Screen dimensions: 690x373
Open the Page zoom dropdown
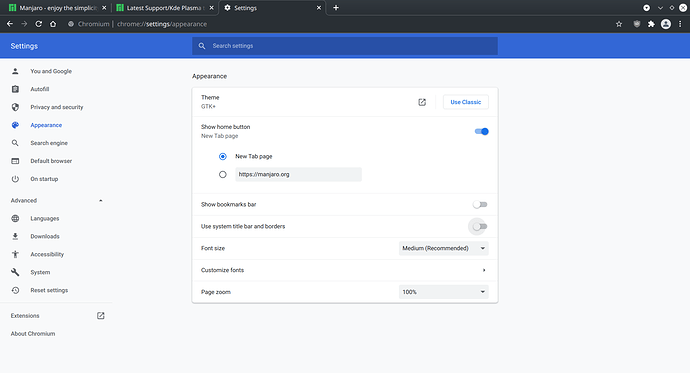[x=444, y=292]
